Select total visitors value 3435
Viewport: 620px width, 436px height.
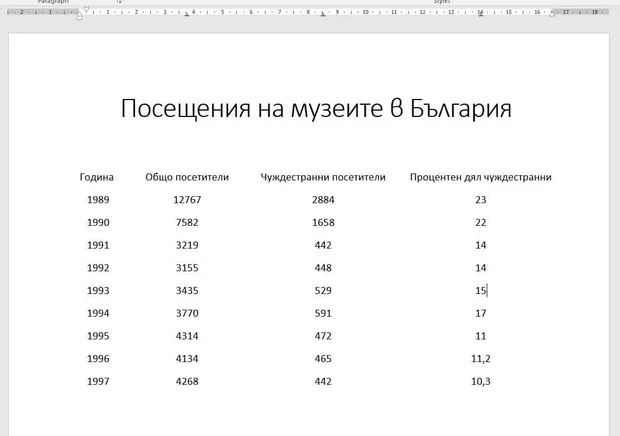pos(187,291)
